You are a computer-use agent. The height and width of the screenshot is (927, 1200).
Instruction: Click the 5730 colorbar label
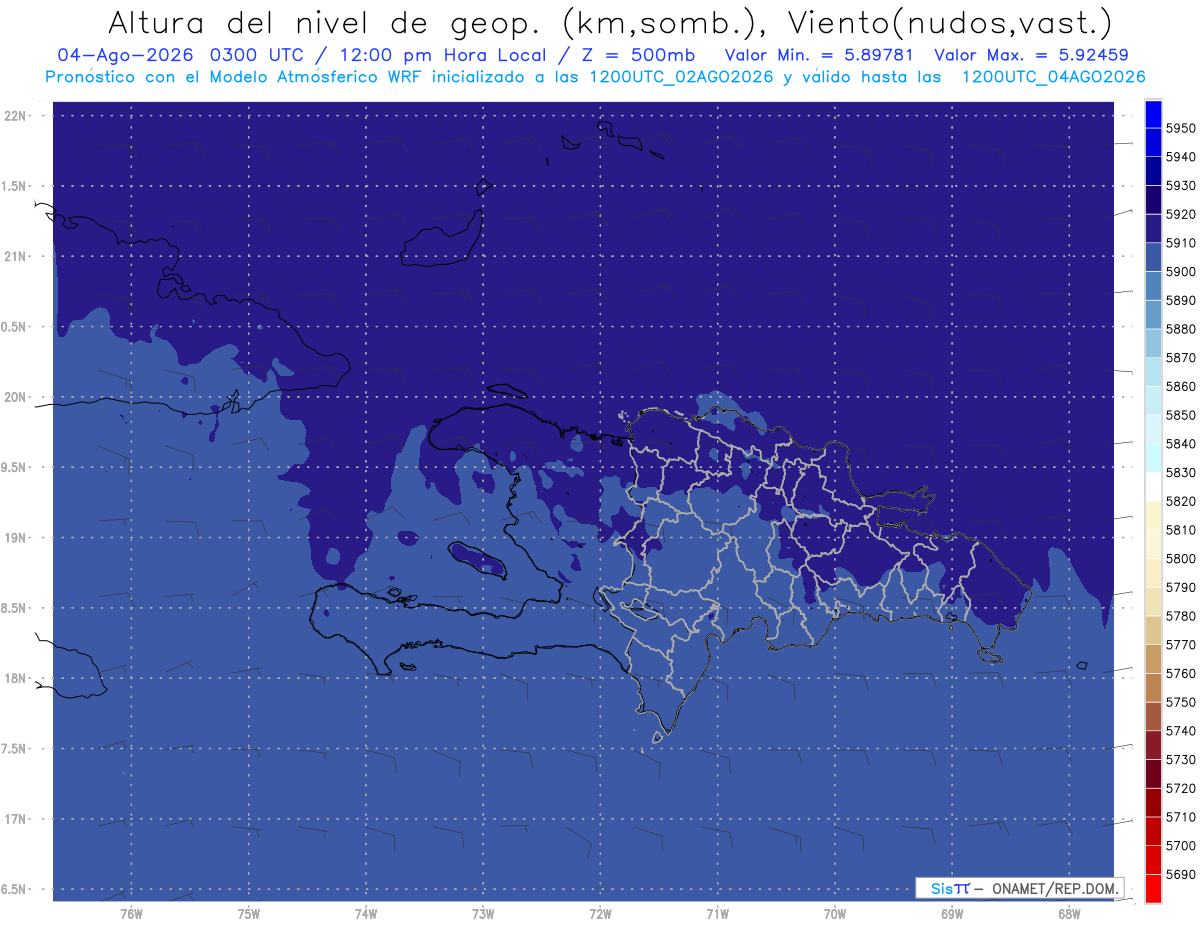pos(1180,760)
